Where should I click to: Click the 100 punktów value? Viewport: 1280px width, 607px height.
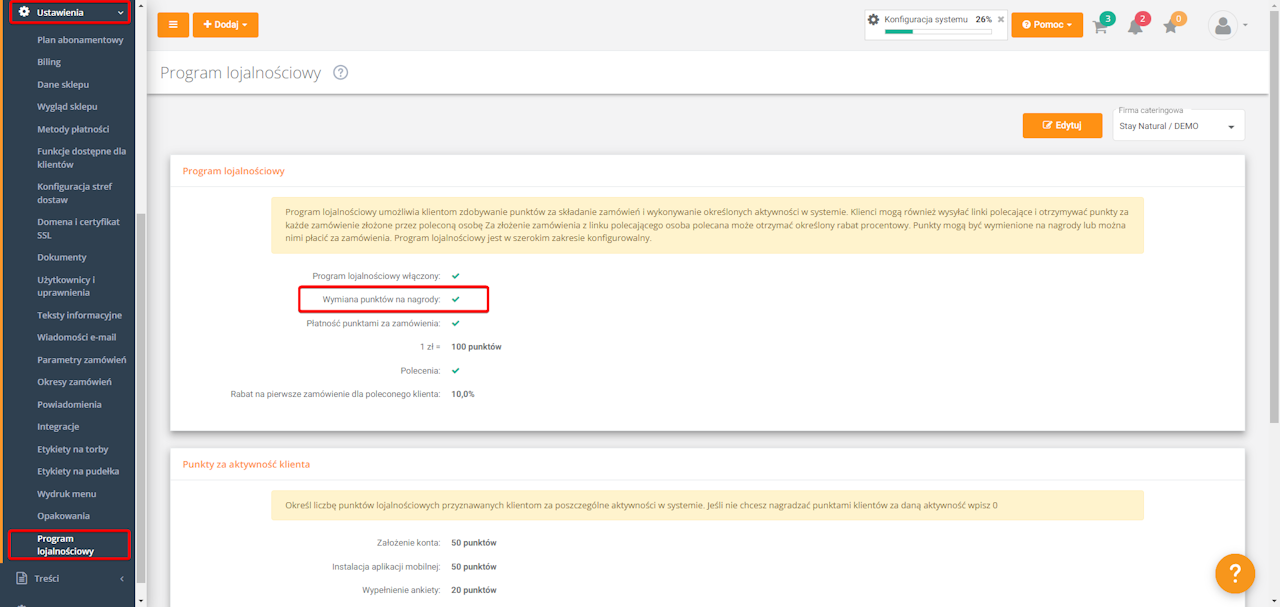tap(476, 347)
